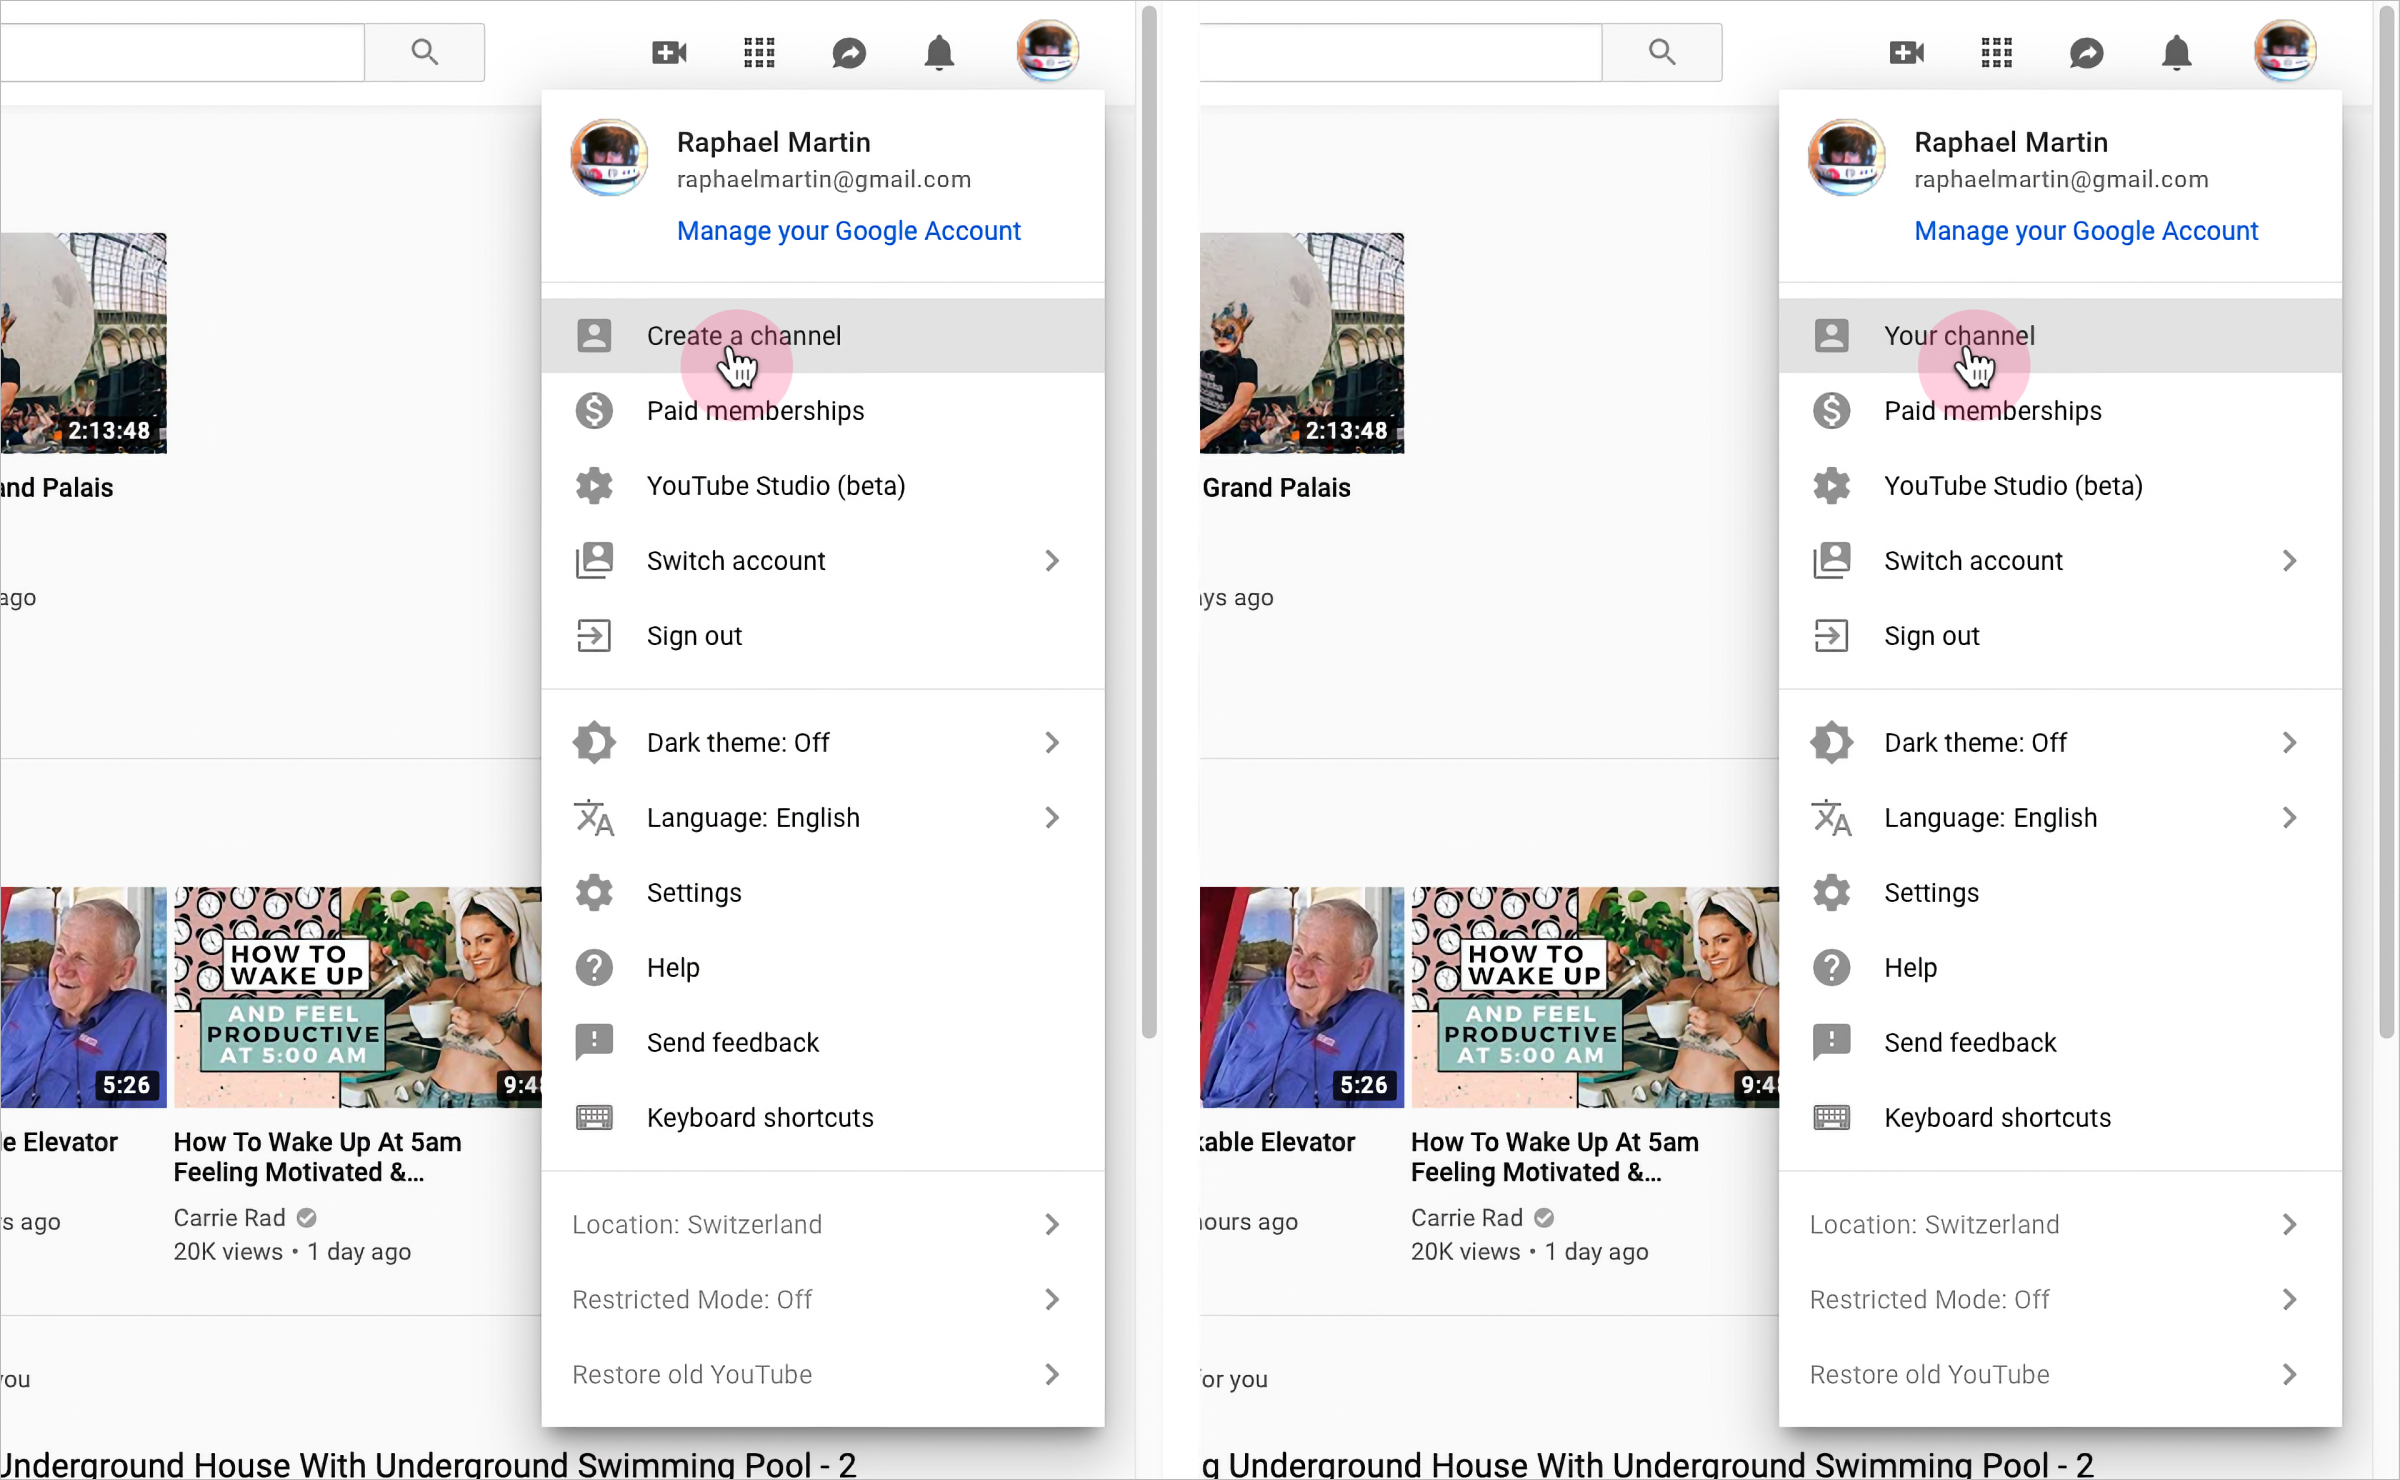This screenshot has width=2400, height=1480.
Task: Click the Grand Palais video title in right panel
Action: tap(1276, 488)
